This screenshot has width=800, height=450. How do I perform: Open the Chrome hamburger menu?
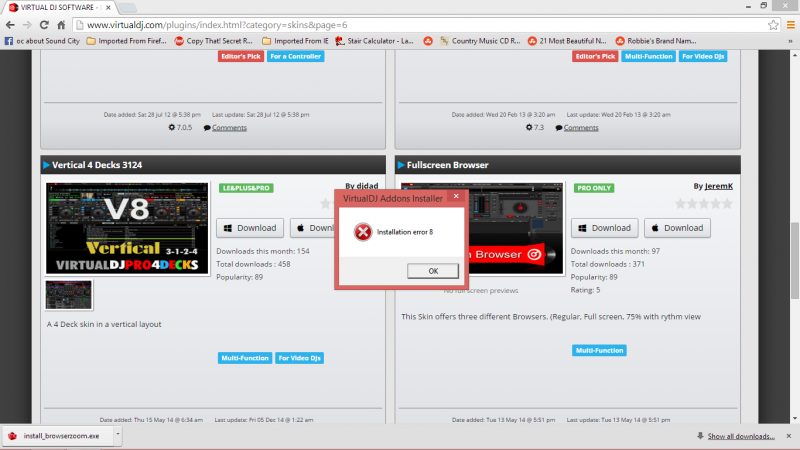pos(790,24)
